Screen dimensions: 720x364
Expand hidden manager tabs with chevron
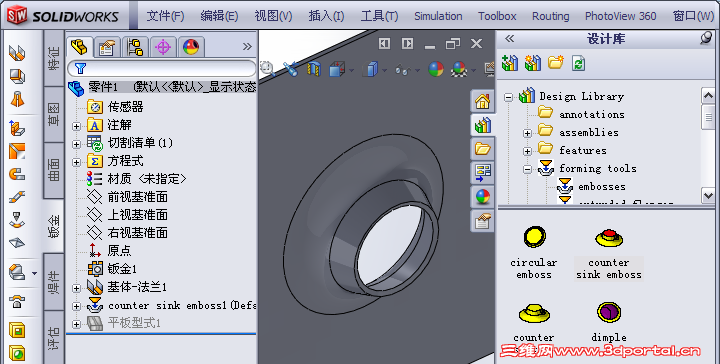pyautogui.click(x=247, y=46)
